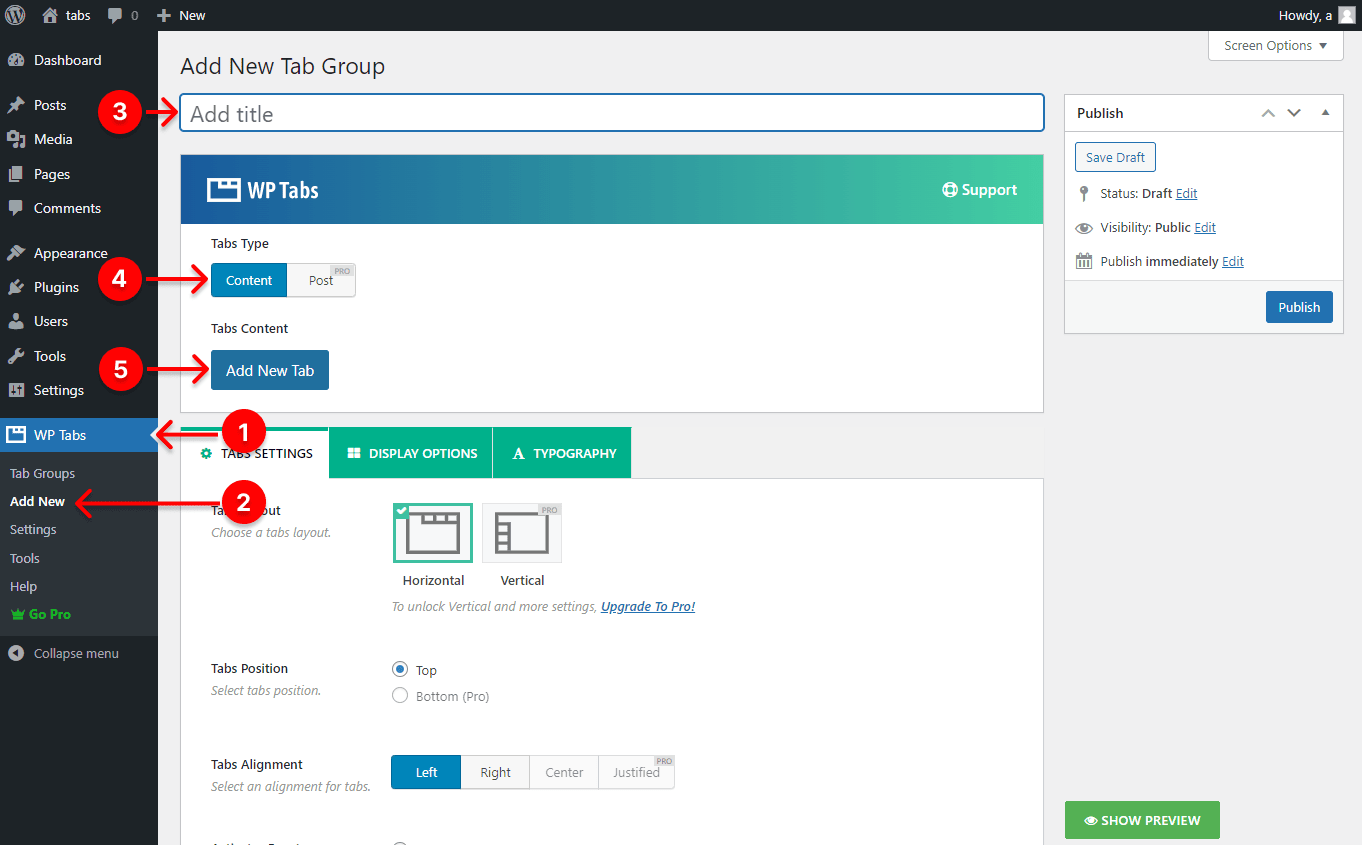Screen dimensions: 1362x845
Task: Click the calendar icon beside Publish immediately
Action: point(1084,261)
